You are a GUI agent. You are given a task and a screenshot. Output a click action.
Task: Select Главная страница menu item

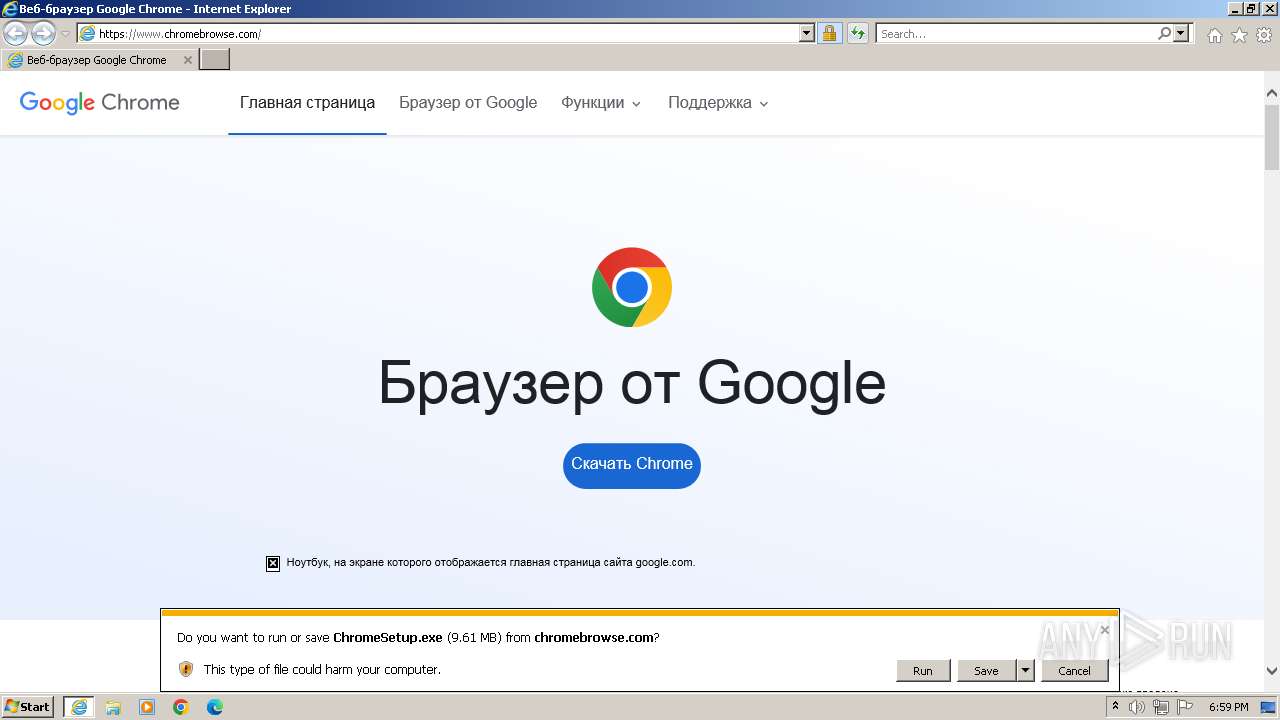click(307, 102)
